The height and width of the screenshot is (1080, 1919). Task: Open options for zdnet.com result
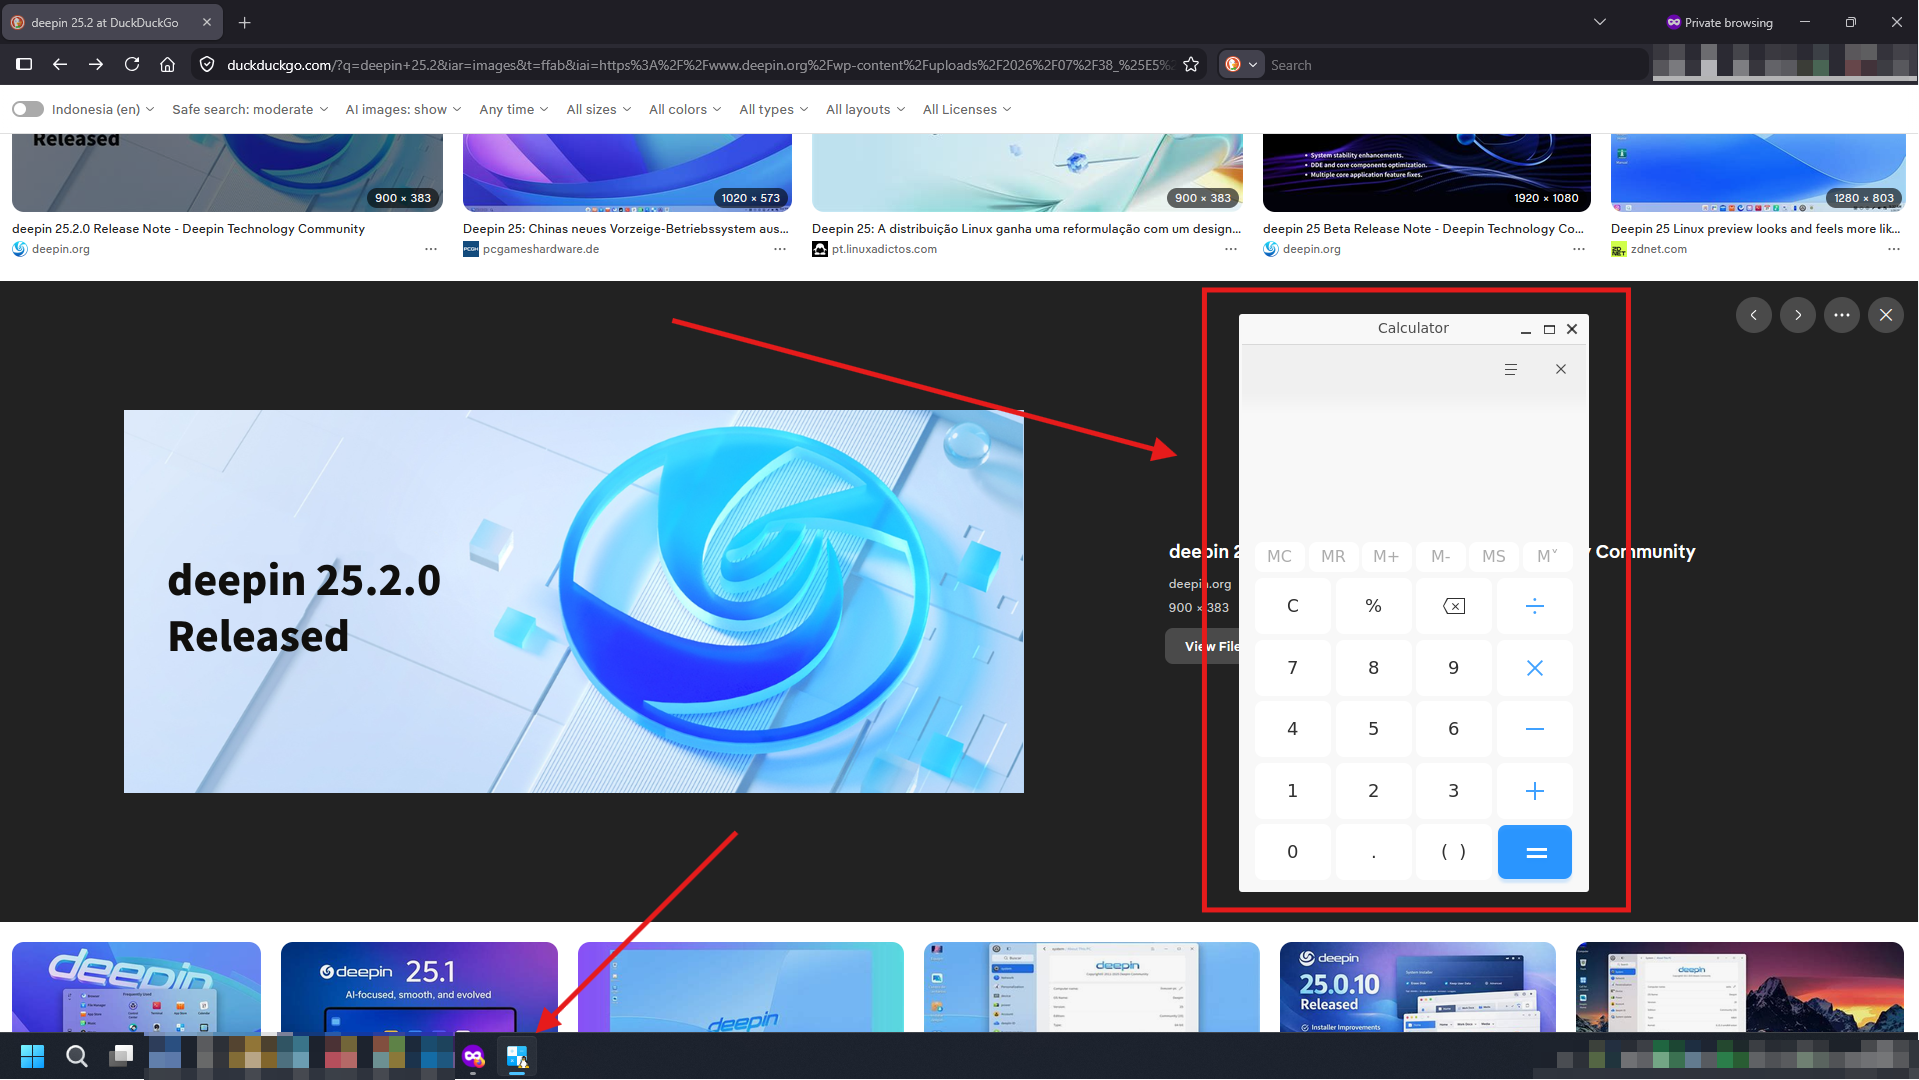coord(1893,249)
